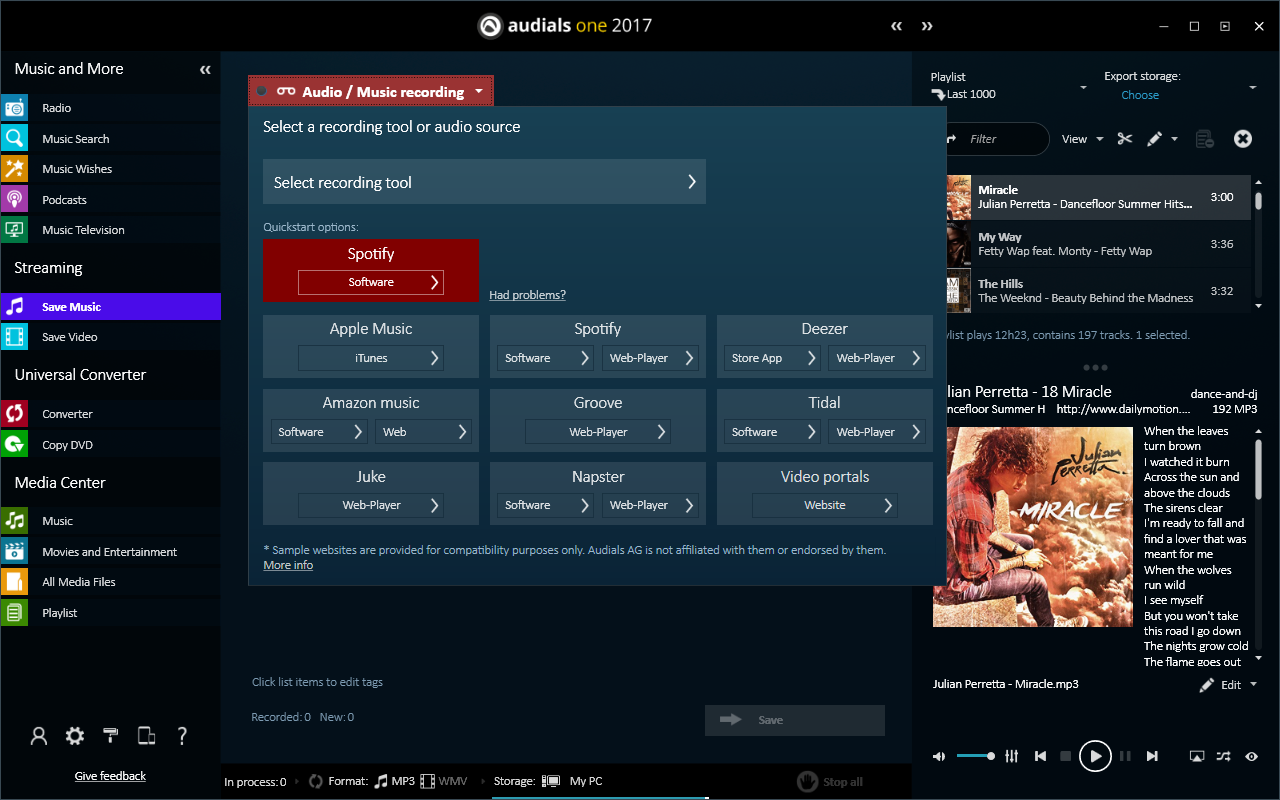1280x800 pixels.
Task: Open the user account icon
Action: click(x=39, y=736)
